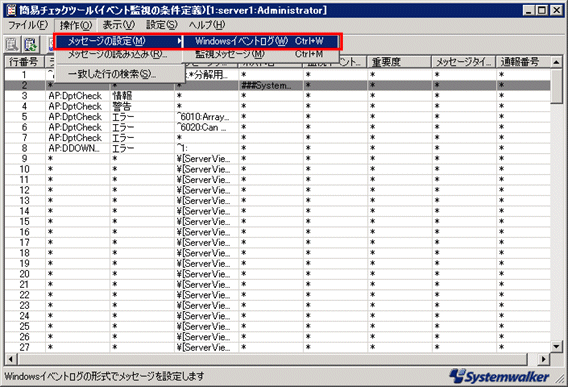The image size is (568, 387).
Task: Click the horizontal scrollbar left arrow
Action: click(11, 359)
